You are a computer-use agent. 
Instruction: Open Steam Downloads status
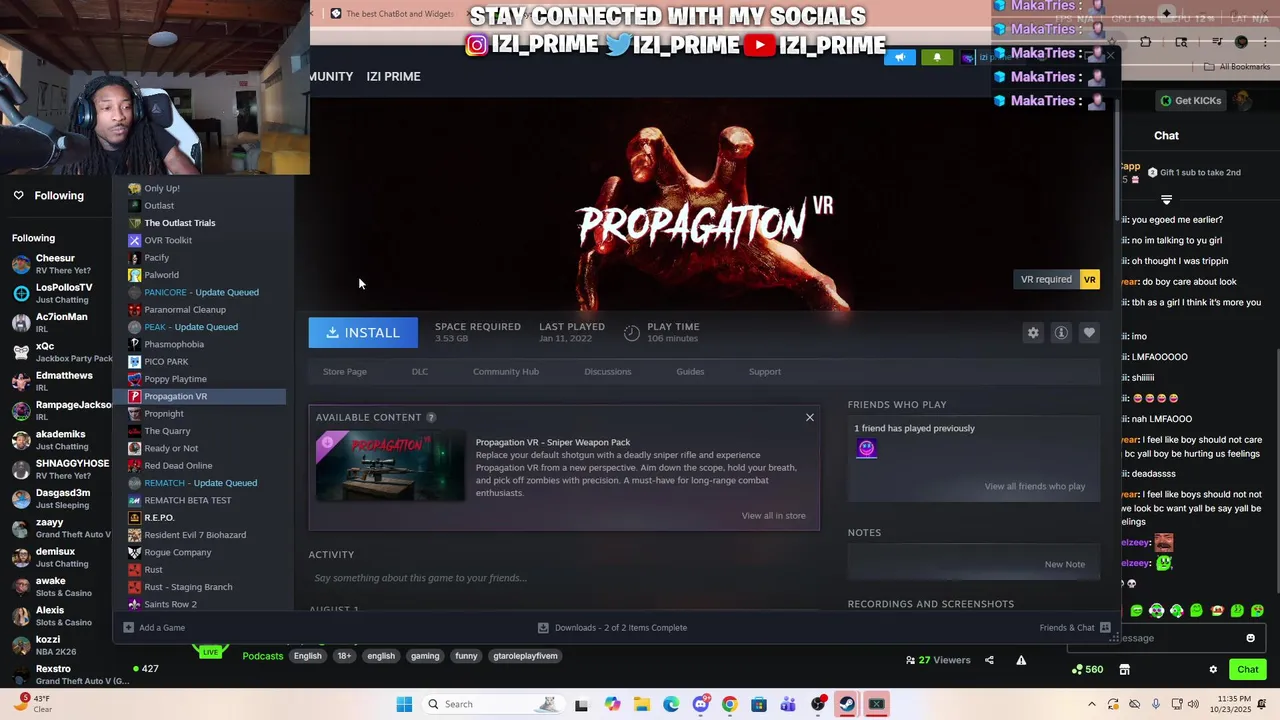click(612, 627)
